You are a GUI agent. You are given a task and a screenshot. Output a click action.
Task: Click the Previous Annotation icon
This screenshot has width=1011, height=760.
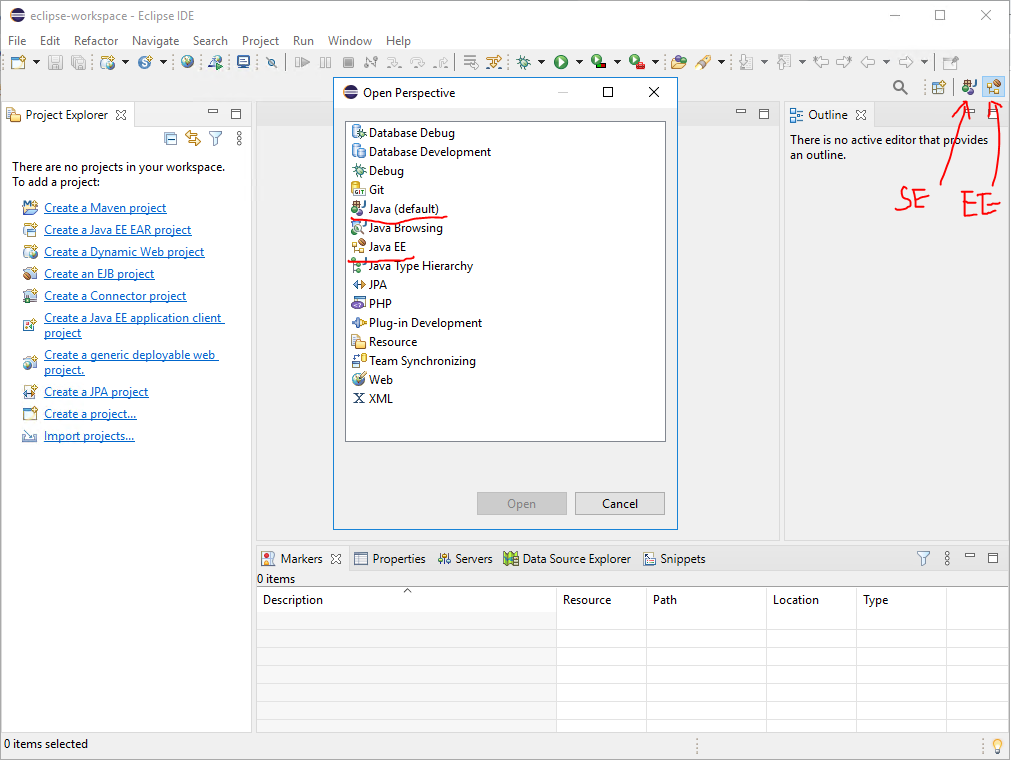[784, 63]
